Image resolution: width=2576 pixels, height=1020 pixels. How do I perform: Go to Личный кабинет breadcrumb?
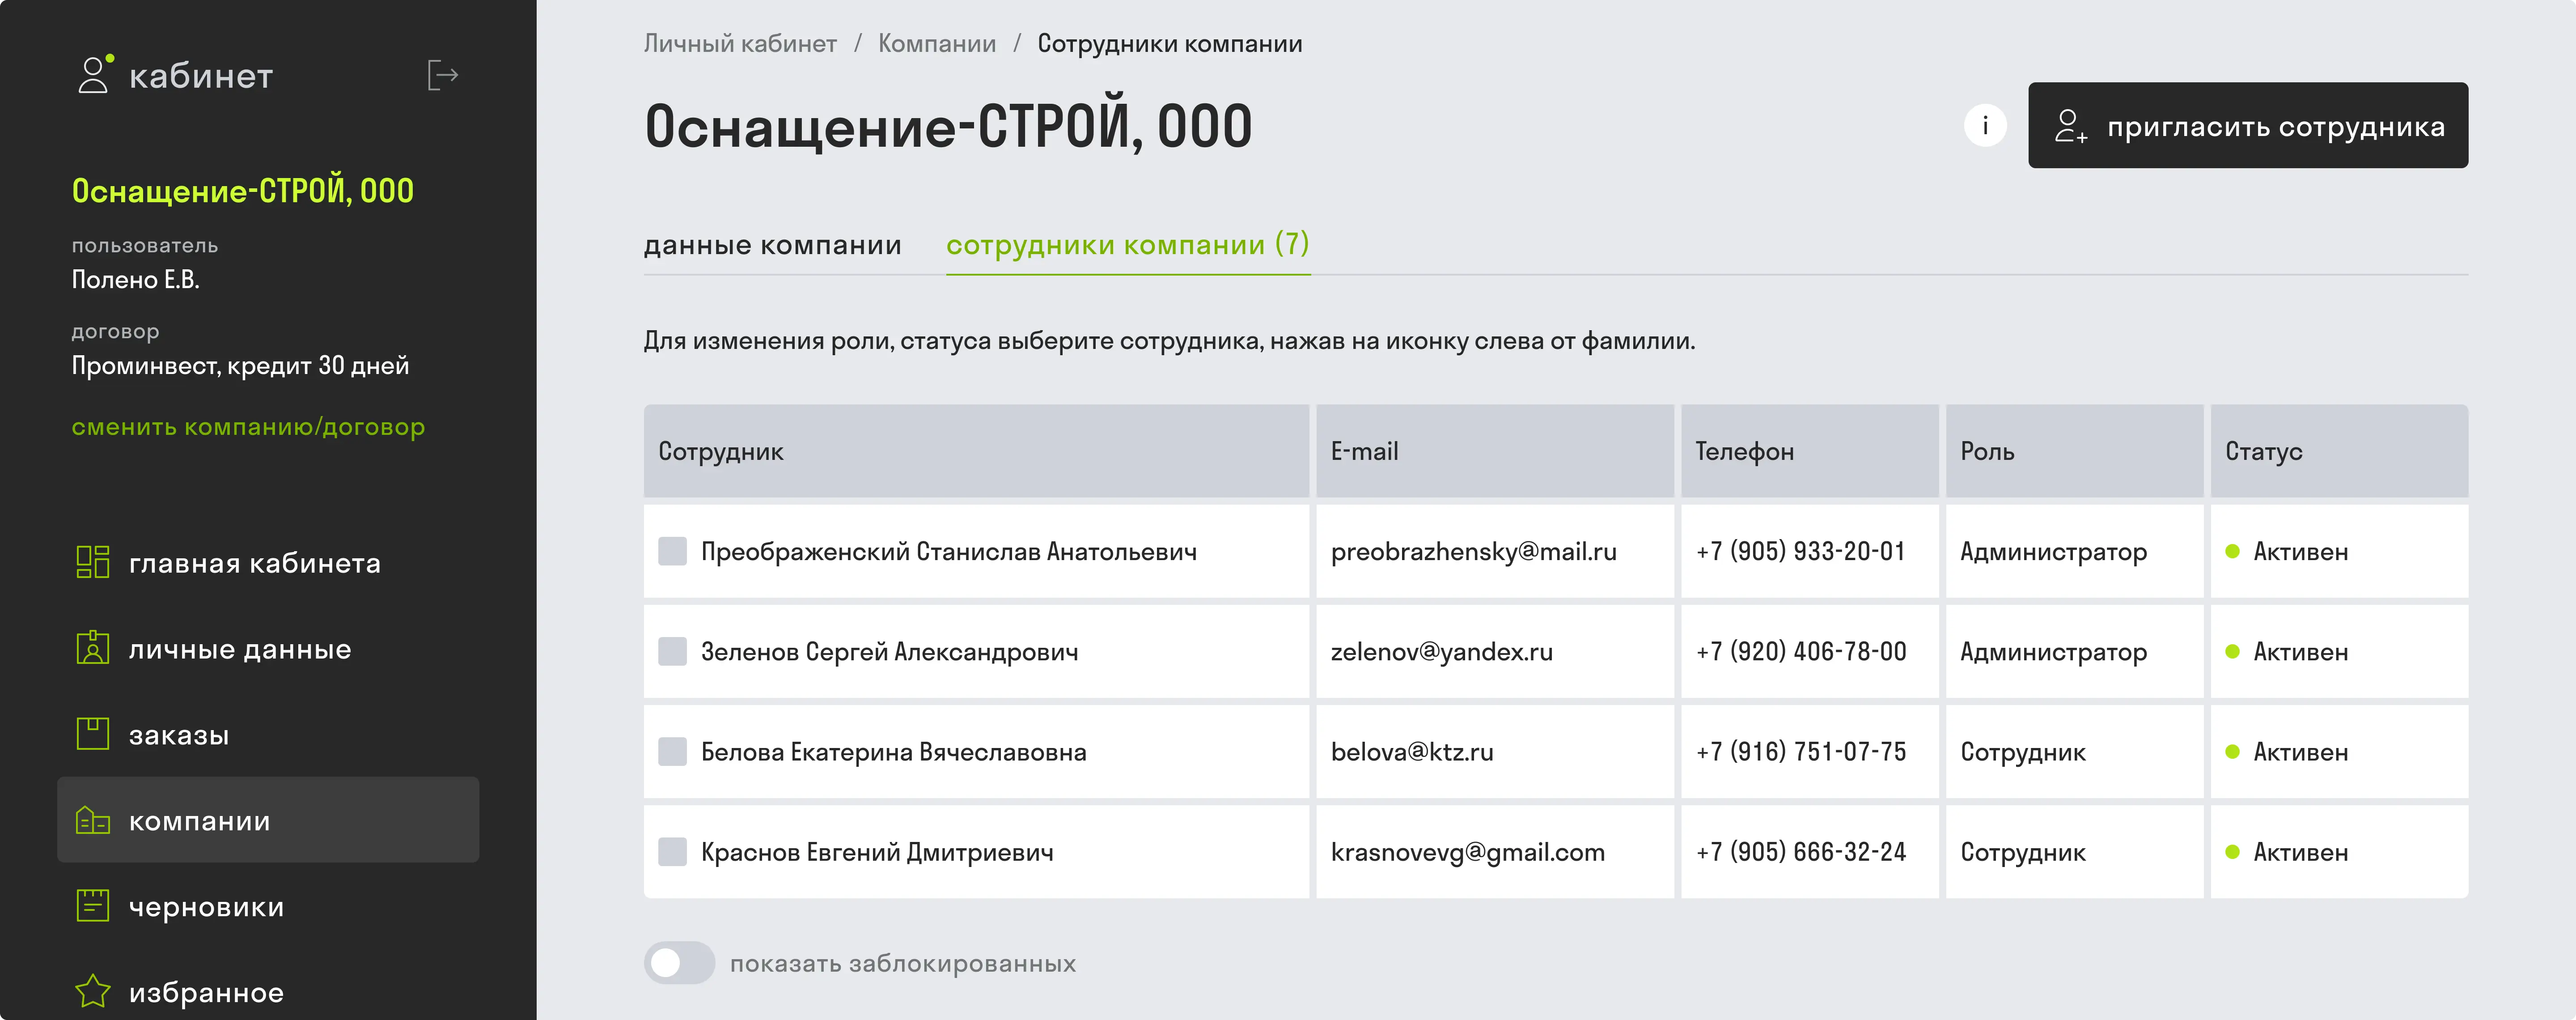click(x=740, y=44)
